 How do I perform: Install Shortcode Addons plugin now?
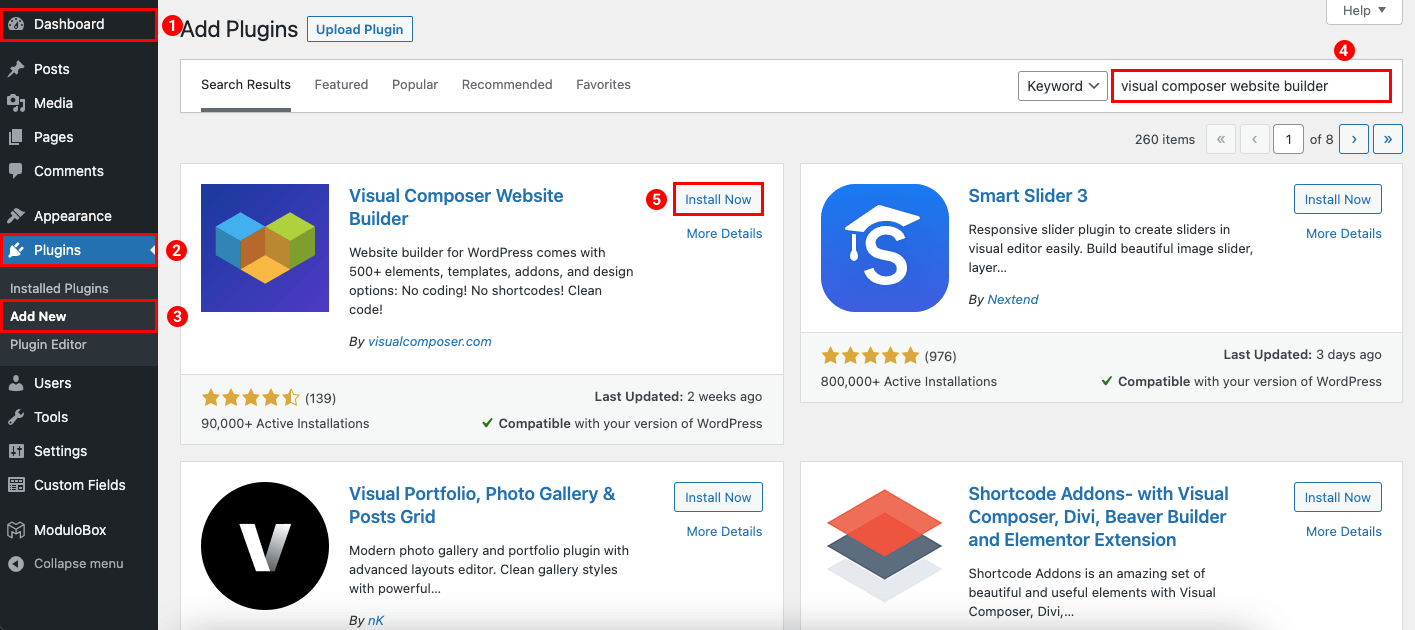[1338, 497]
